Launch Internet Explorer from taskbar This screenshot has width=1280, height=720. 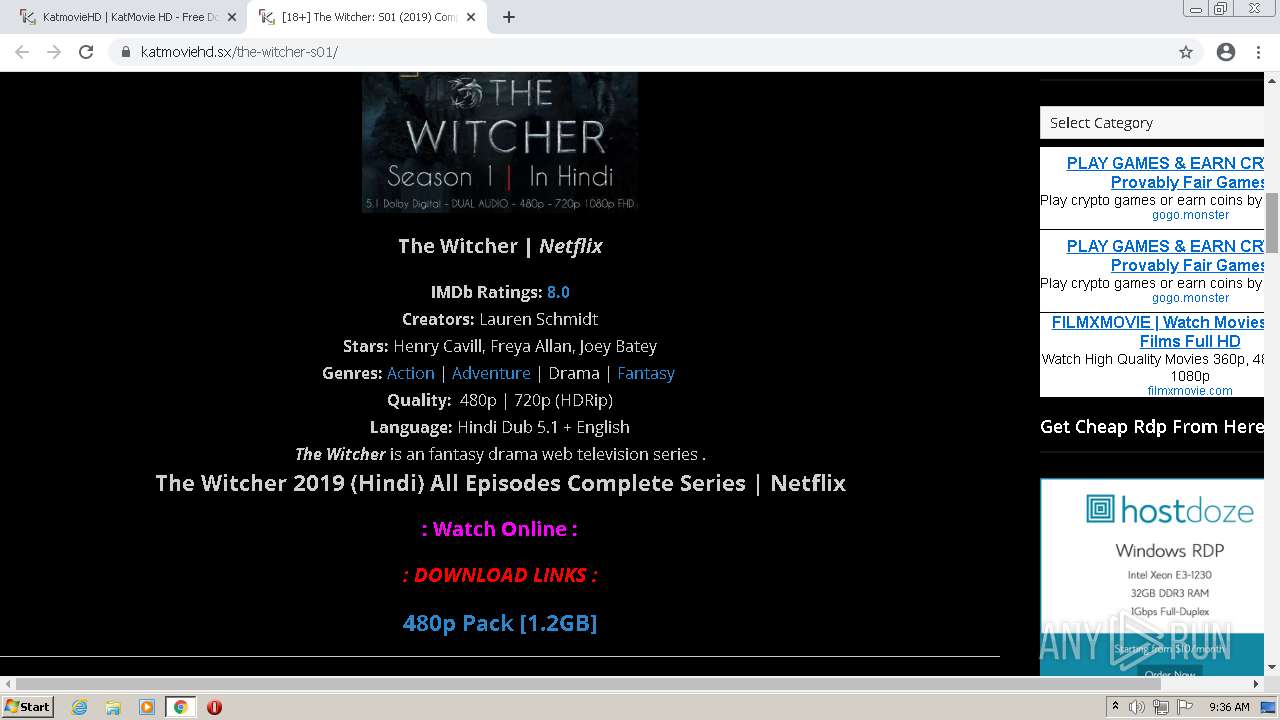coord(80,707)
